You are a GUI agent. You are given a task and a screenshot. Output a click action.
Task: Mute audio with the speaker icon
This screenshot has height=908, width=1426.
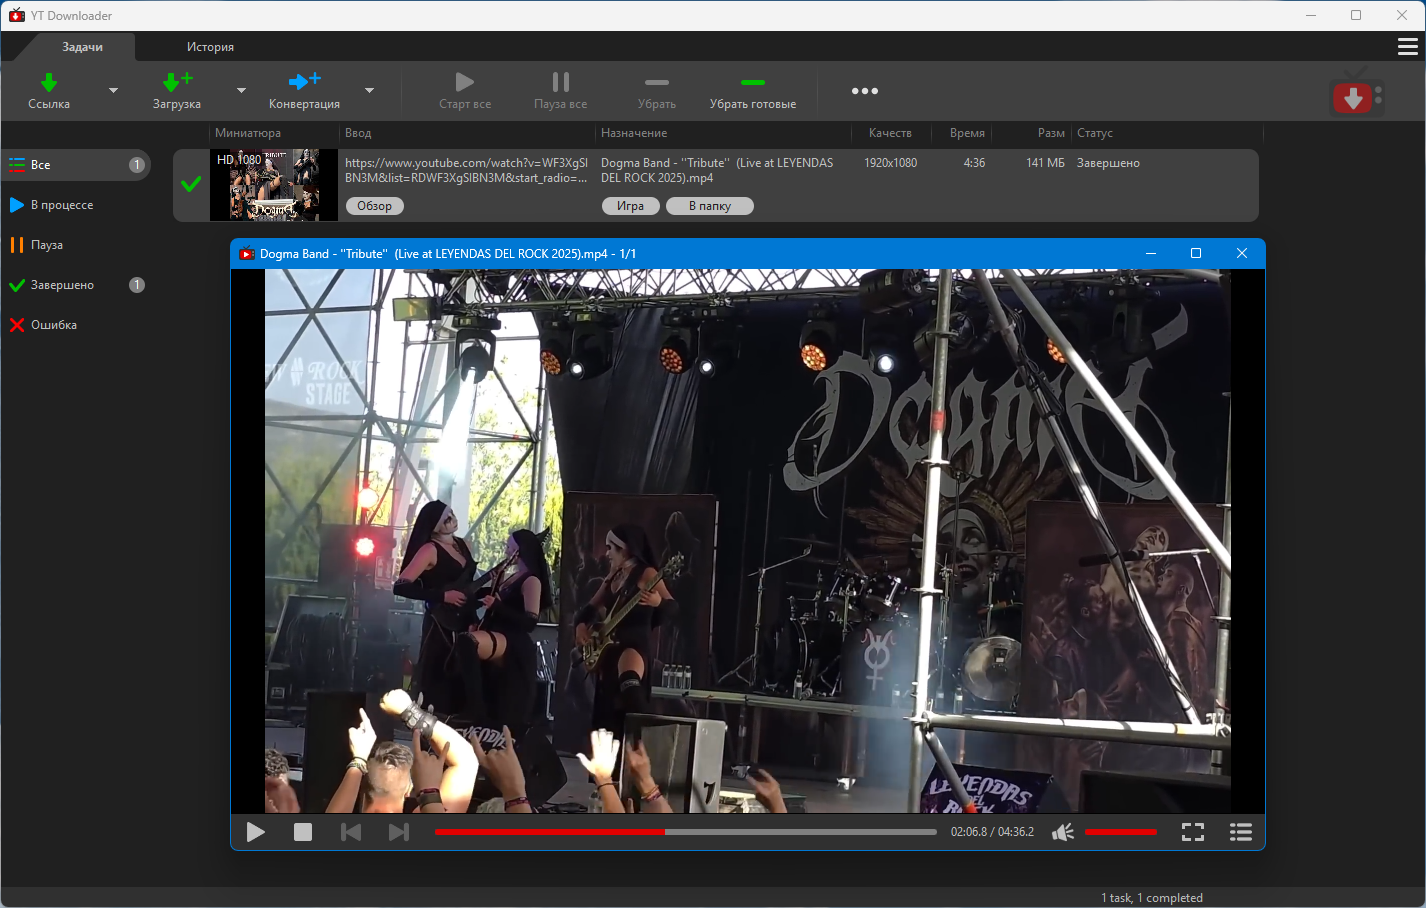point(1062,832)
